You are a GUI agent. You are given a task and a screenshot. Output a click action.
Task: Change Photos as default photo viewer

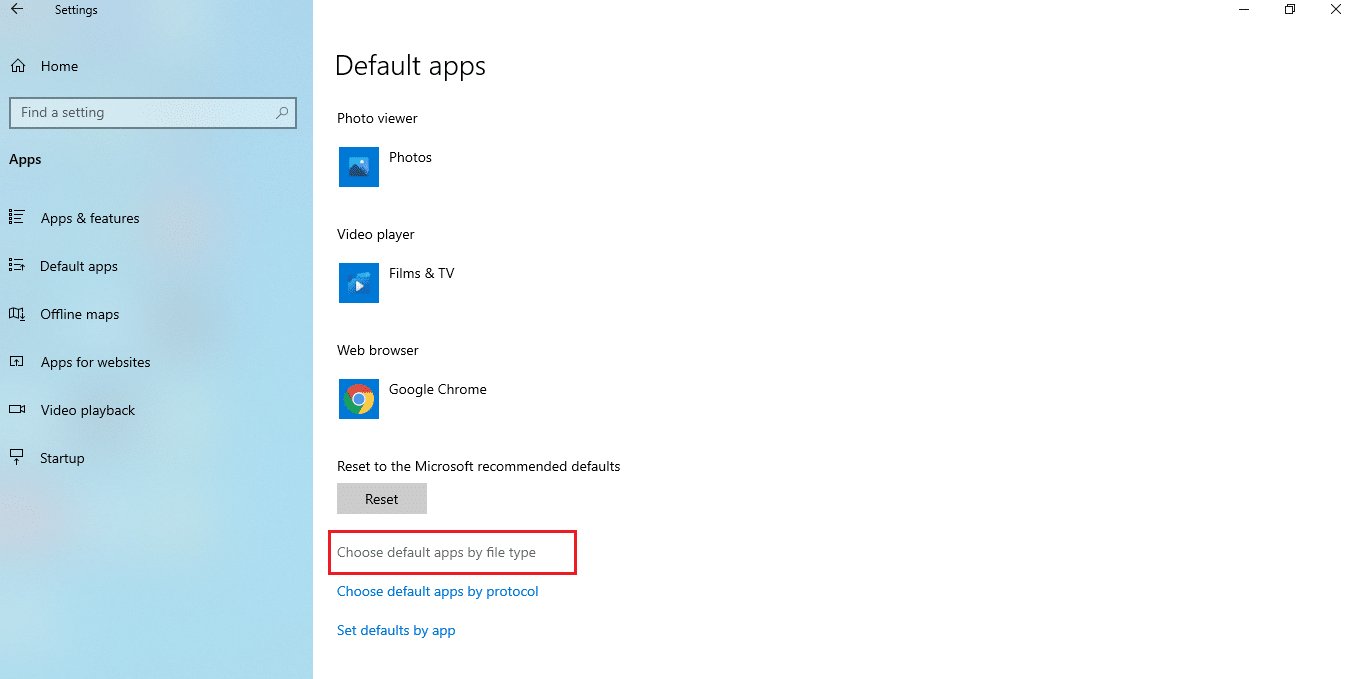[x=410, y=157]
